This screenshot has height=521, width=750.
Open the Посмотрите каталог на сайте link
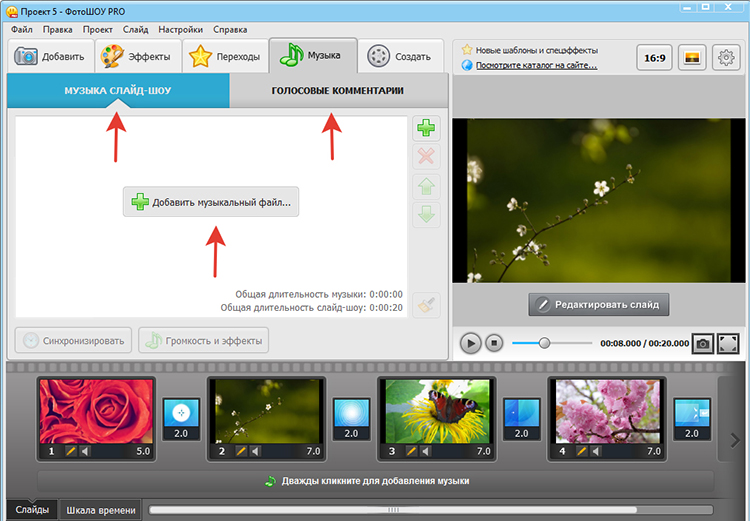tap(536, 66)
